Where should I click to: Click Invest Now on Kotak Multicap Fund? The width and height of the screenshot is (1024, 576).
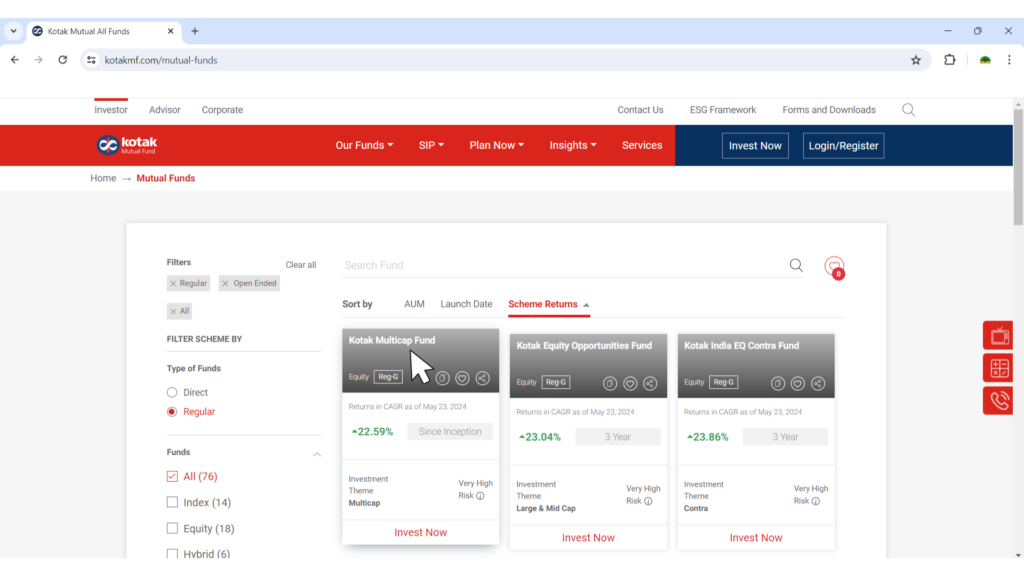pos(421,533)
